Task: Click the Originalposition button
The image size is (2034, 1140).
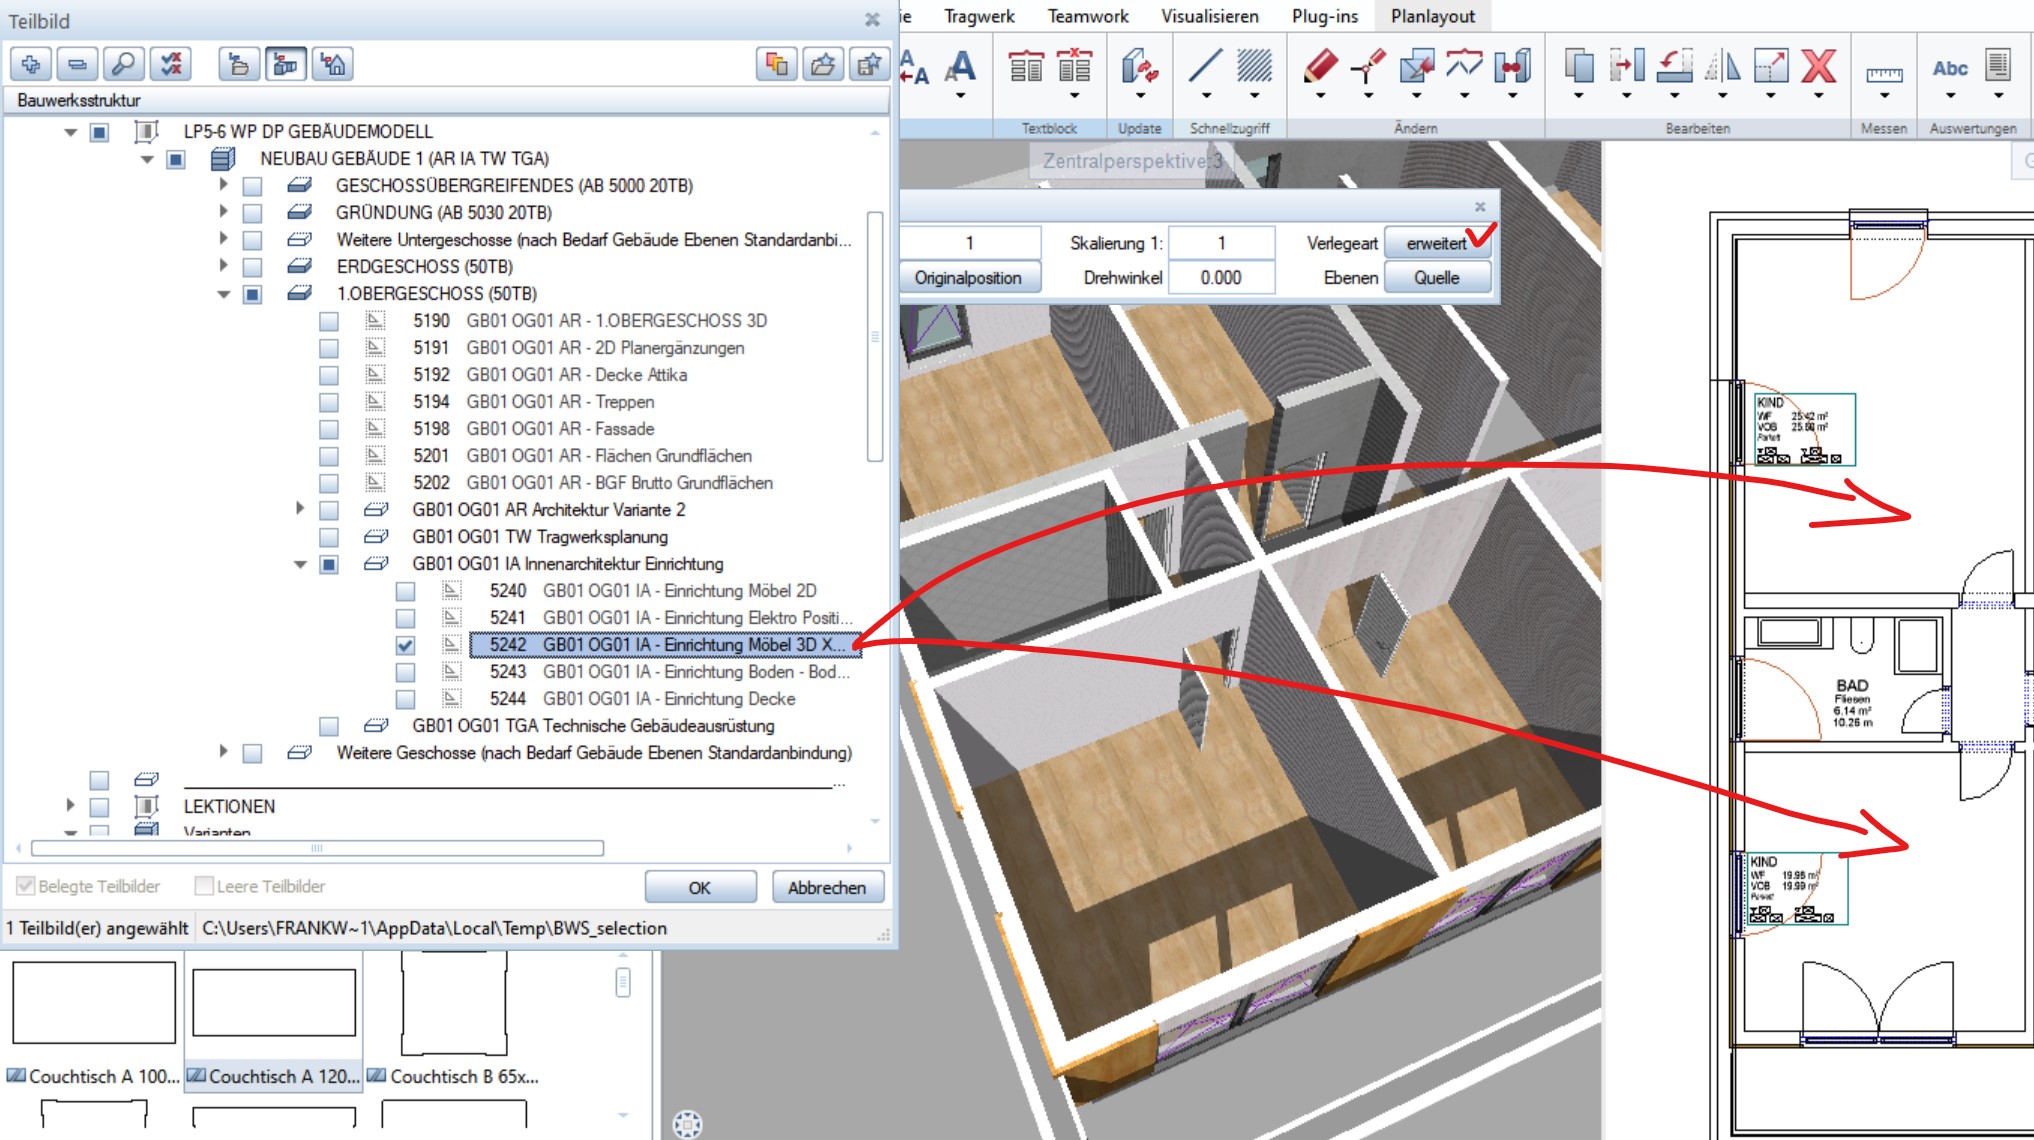Action: coord(967,278)
